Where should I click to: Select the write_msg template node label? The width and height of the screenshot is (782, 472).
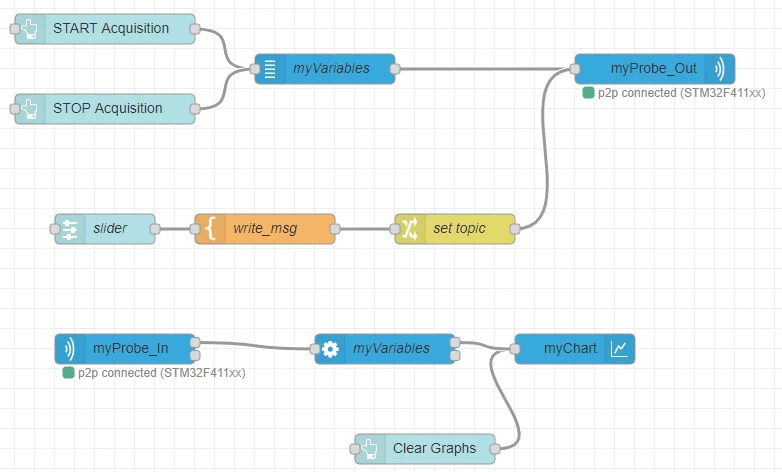(x=265, y=229)
